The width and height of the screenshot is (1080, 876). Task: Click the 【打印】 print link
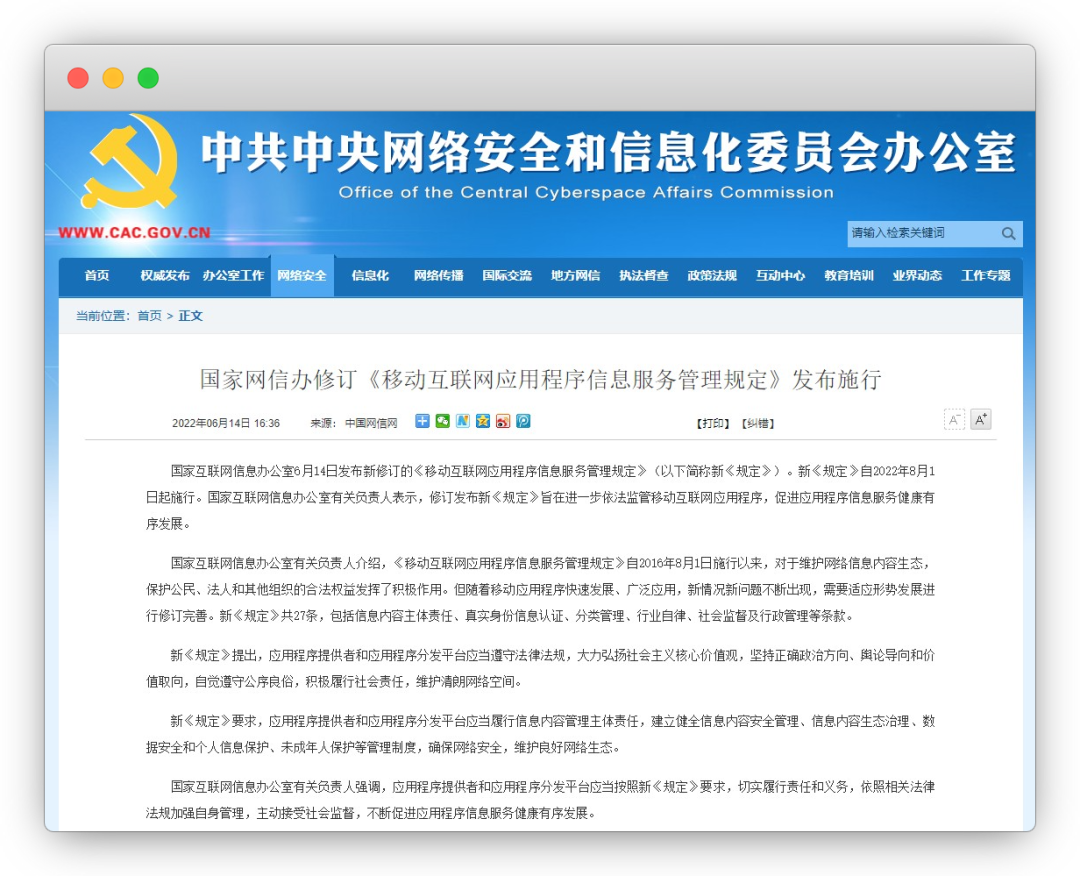tap(712, 424)
